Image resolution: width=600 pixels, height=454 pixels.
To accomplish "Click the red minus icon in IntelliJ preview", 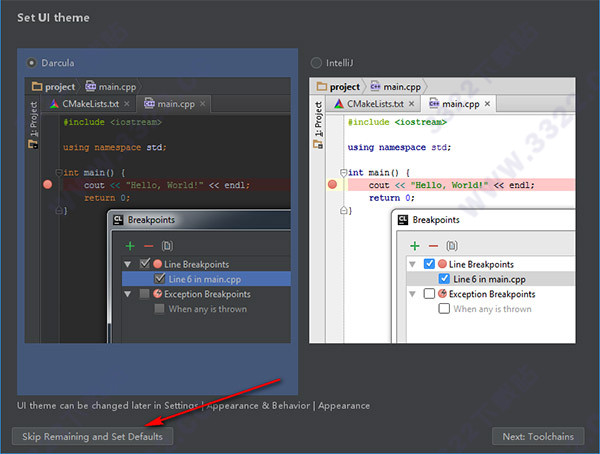I will (x=434, y=246).
